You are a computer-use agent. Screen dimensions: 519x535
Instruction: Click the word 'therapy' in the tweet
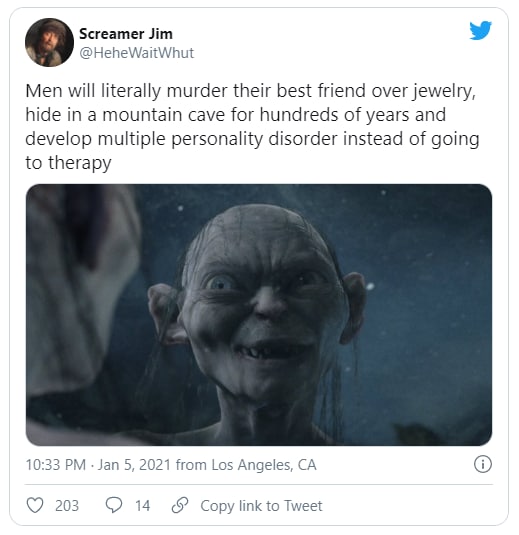click(x=80, y=163)
